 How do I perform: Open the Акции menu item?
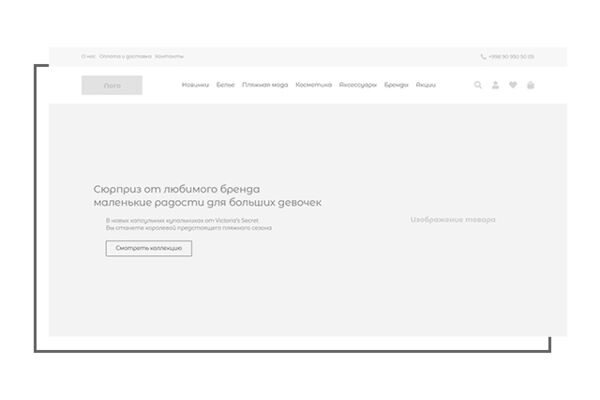pyautogui.click(x=426, y=85)
